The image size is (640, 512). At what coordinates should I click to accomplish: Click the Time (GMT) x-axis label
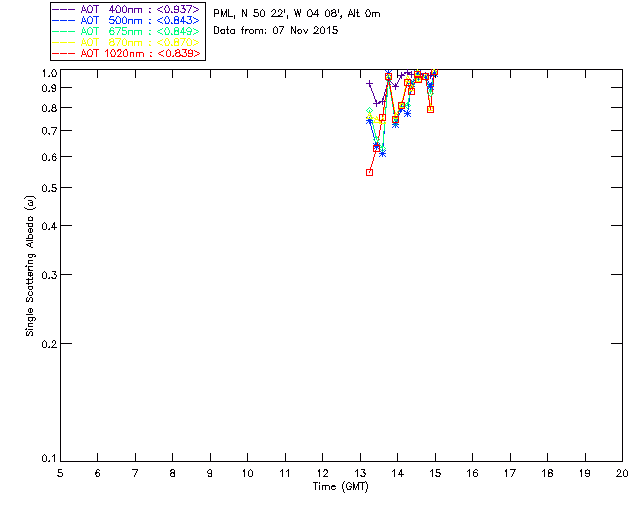tap(341, 486)
